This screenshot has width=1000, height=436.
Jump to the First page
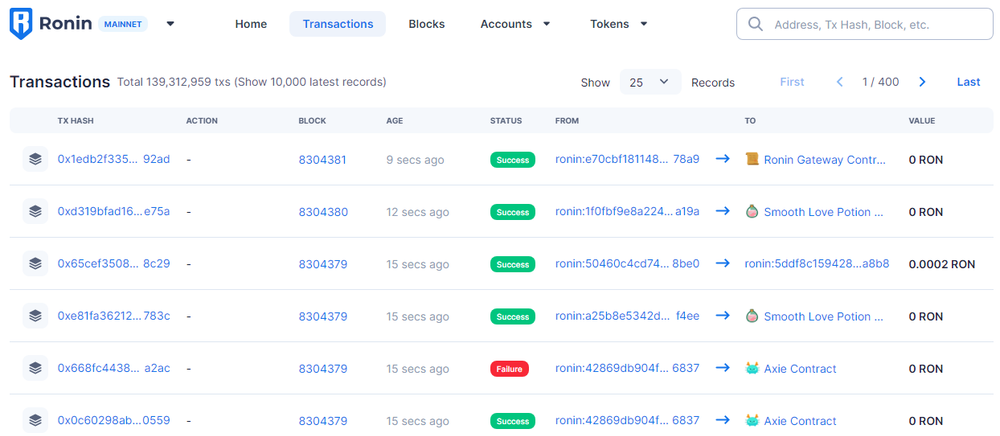[792, 82]
